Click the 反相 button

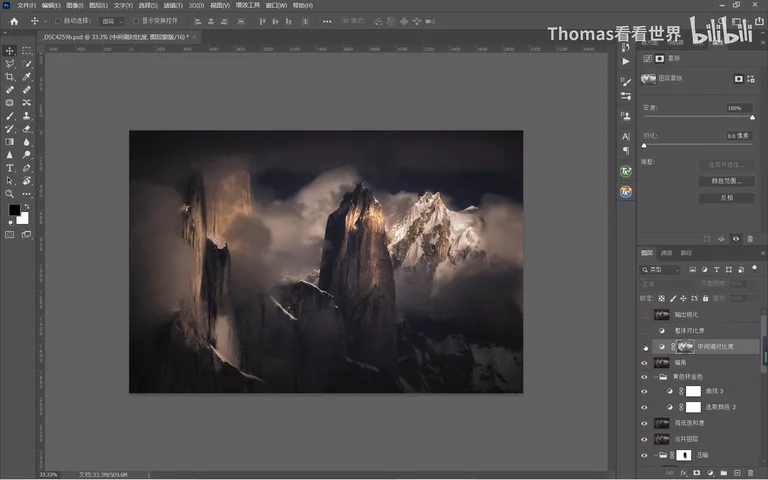coord(726,198)
